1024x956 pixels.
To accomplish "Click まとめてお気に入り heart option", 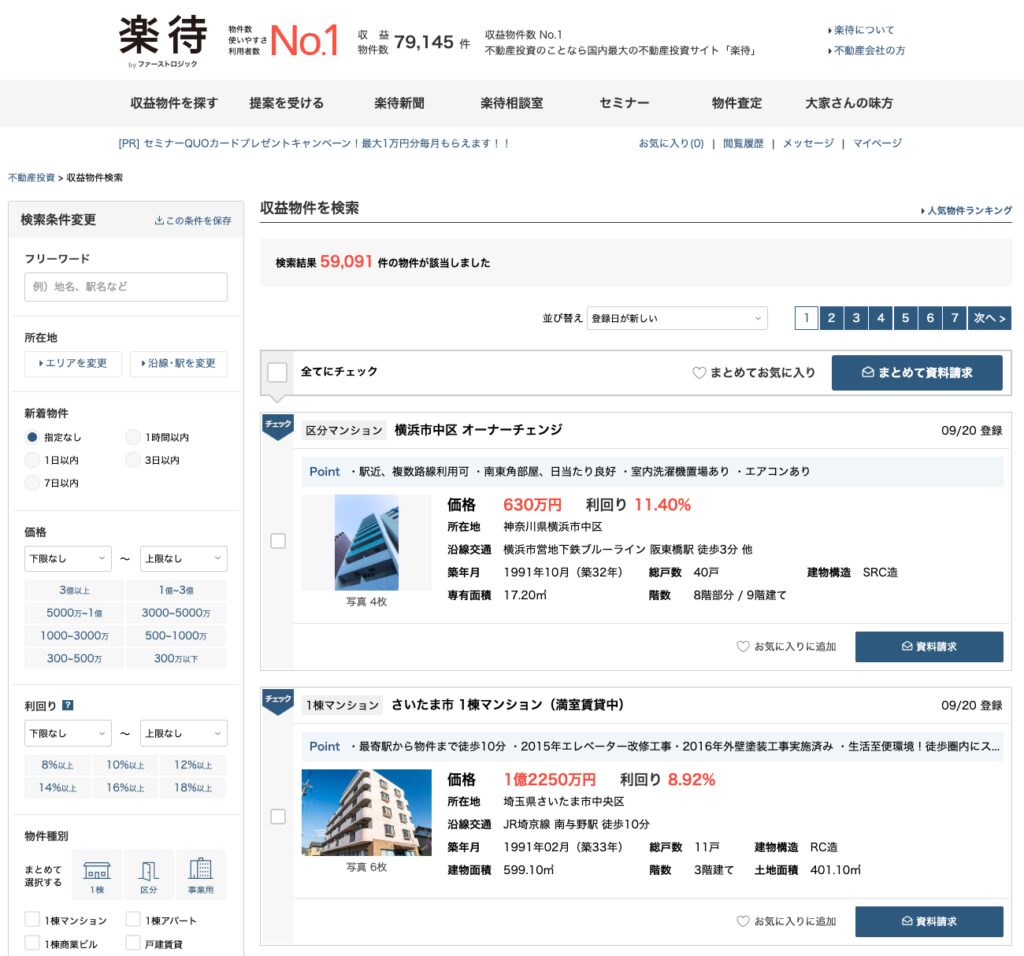I will pos(754,372).
